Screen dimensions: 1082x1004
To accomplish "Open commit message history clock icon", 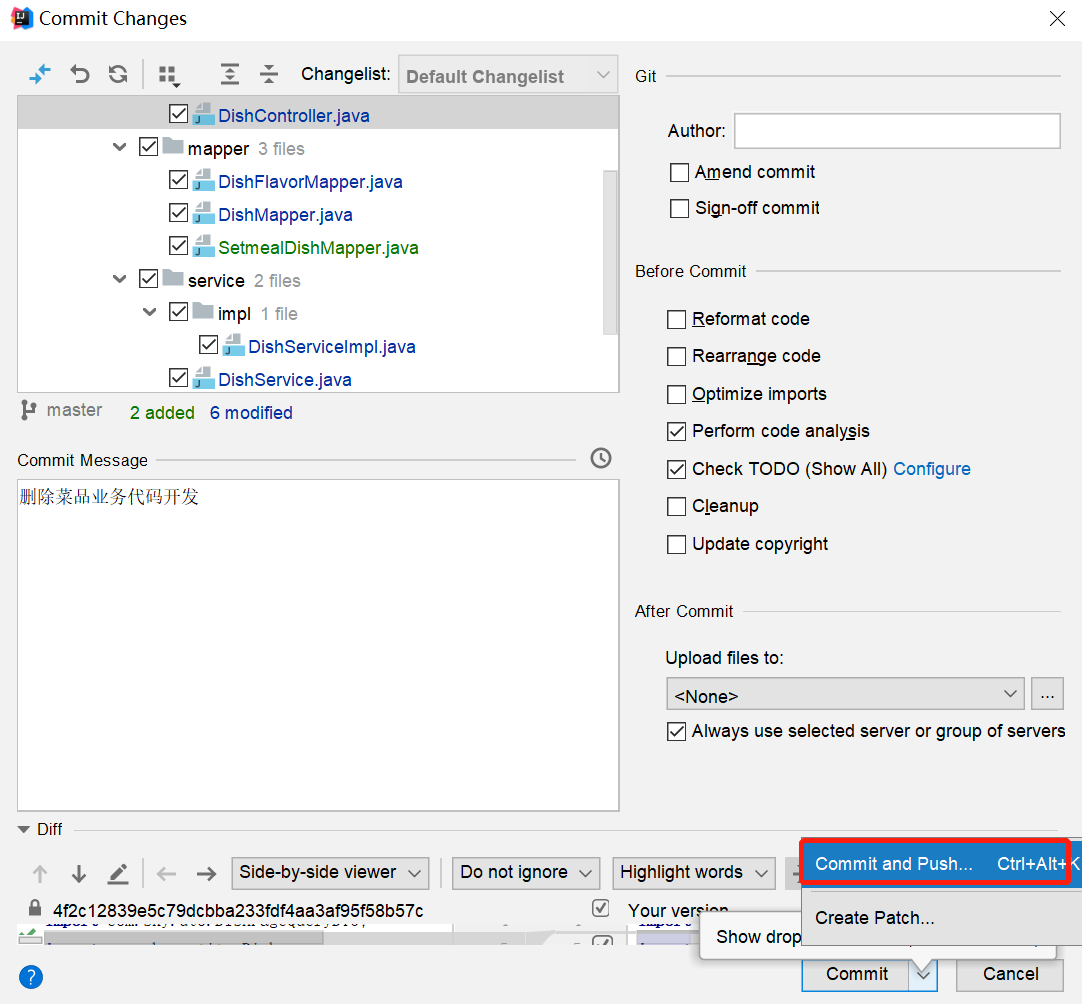I will click(x=600, y=458).
